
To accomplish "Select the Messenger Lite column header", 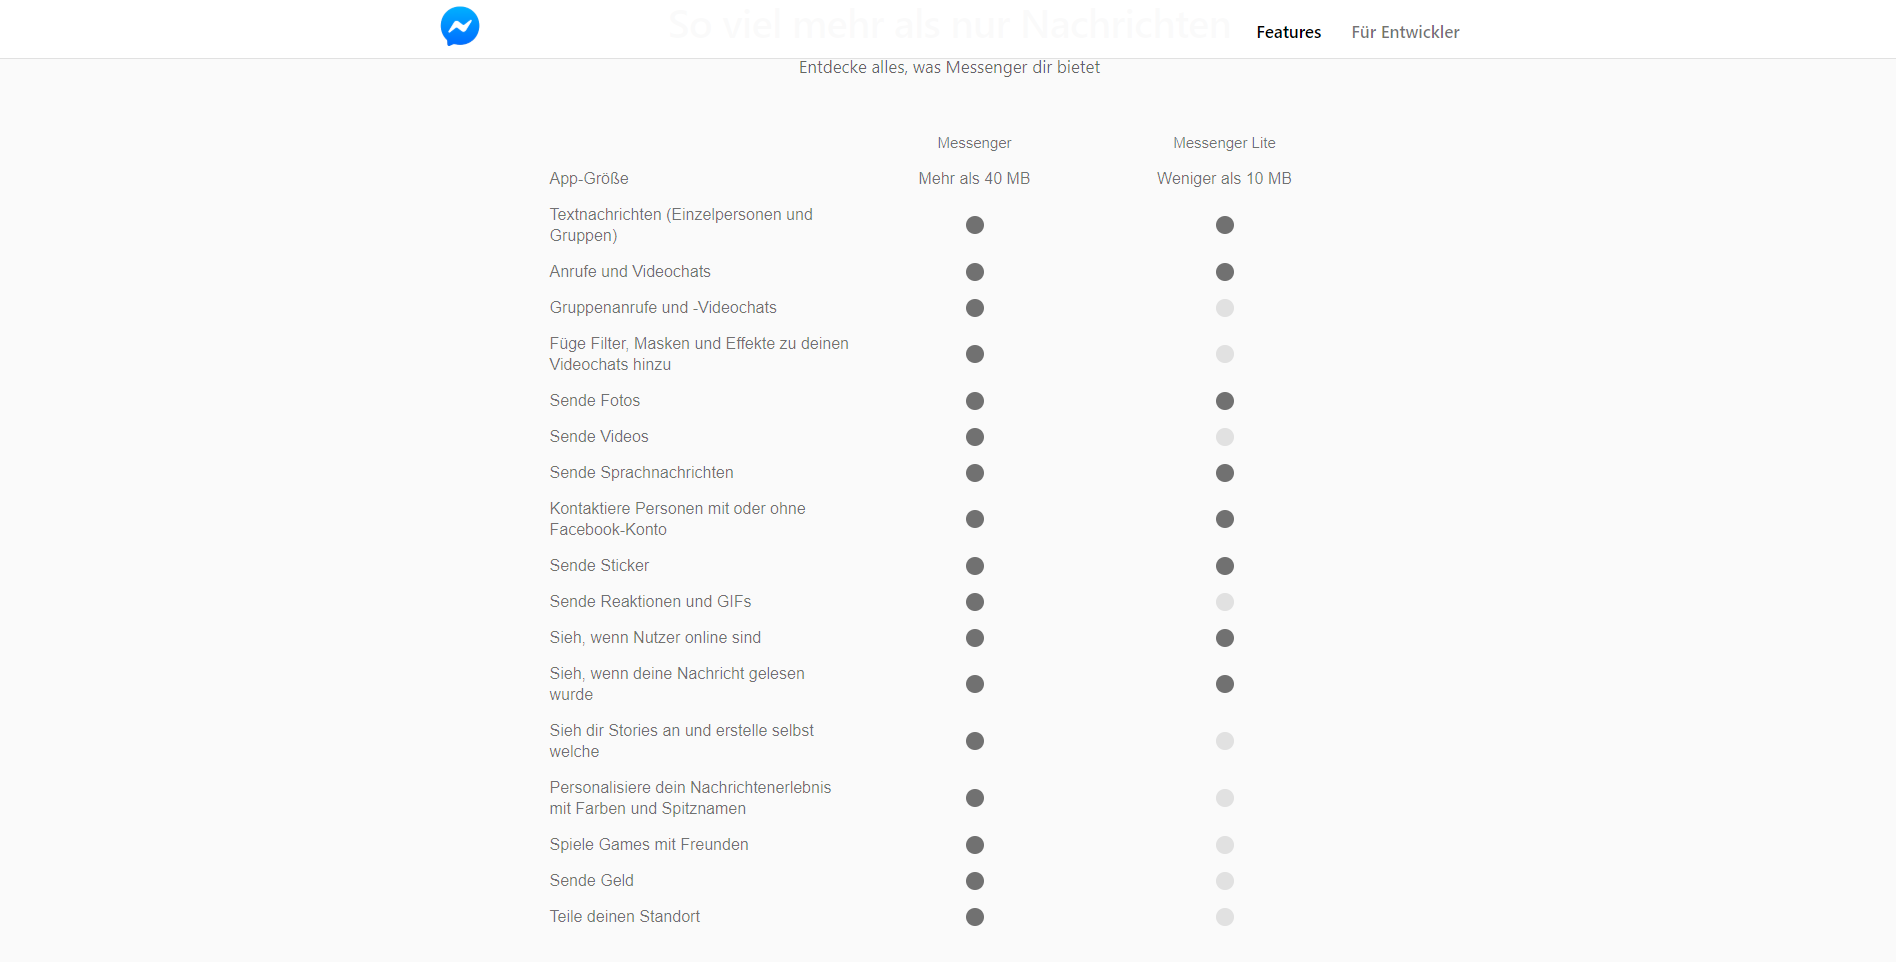I will [1224, 143].
